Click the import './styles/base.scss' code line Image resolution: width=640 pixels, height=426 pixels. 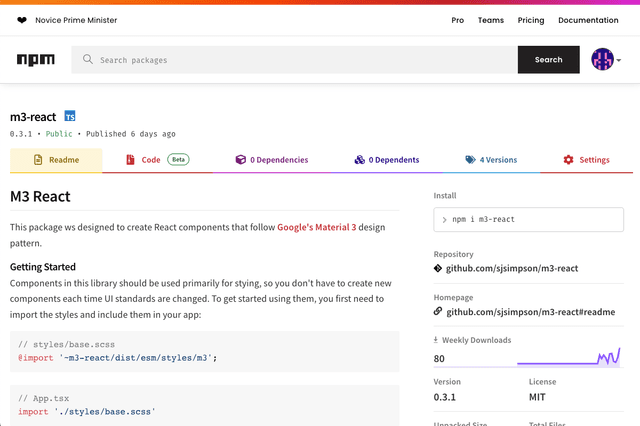(x=87, y=412)
